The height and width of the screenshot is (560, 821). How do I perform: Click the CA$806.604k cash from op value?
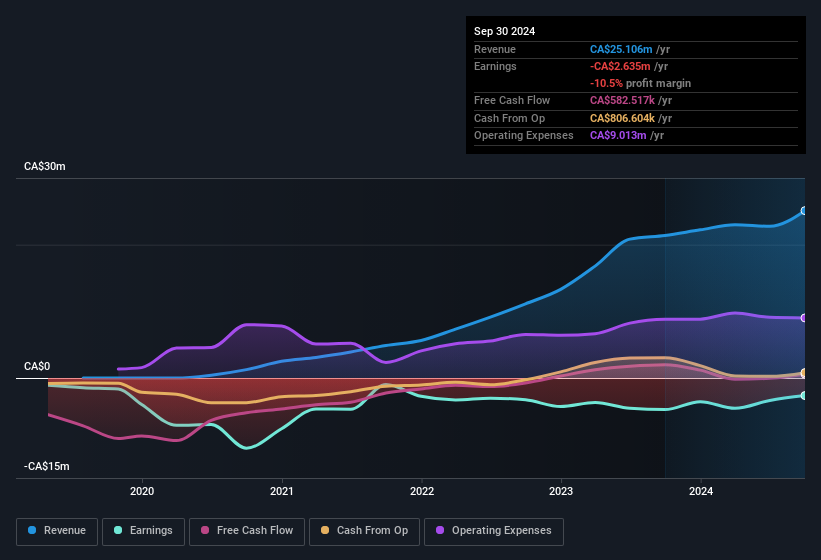pos(622,118)
